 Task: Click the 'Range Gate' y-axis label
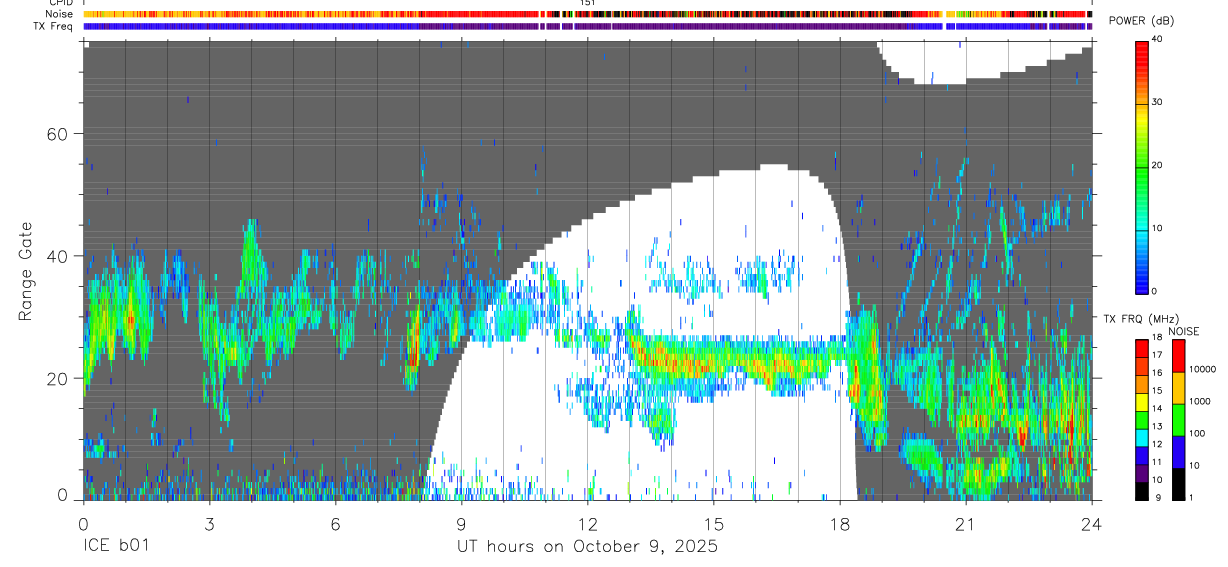pos(25,272)
